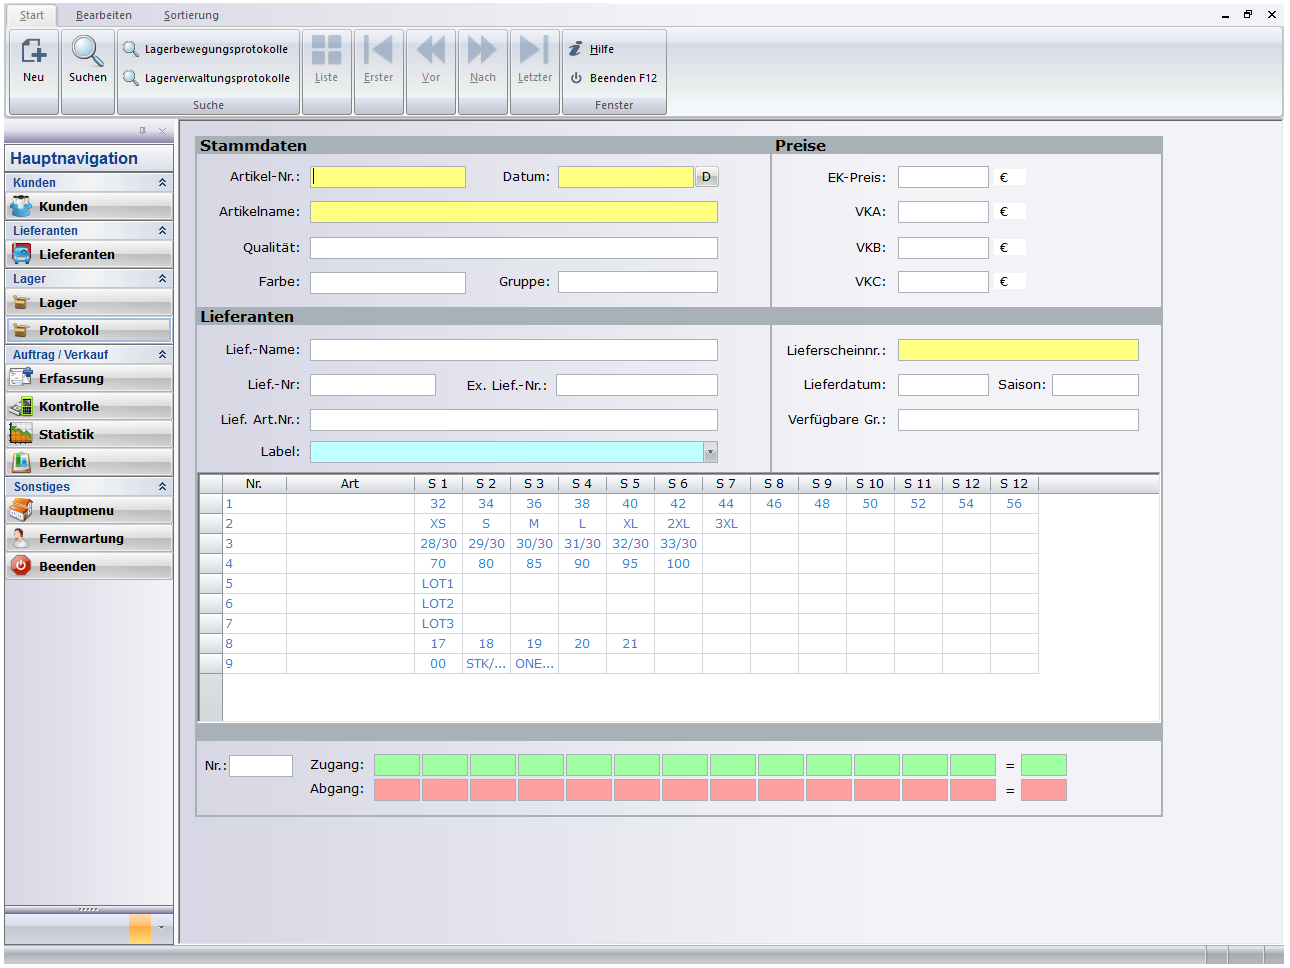
Task: Pin the Hauptnavigation panel
Action: tap(142, 131)
